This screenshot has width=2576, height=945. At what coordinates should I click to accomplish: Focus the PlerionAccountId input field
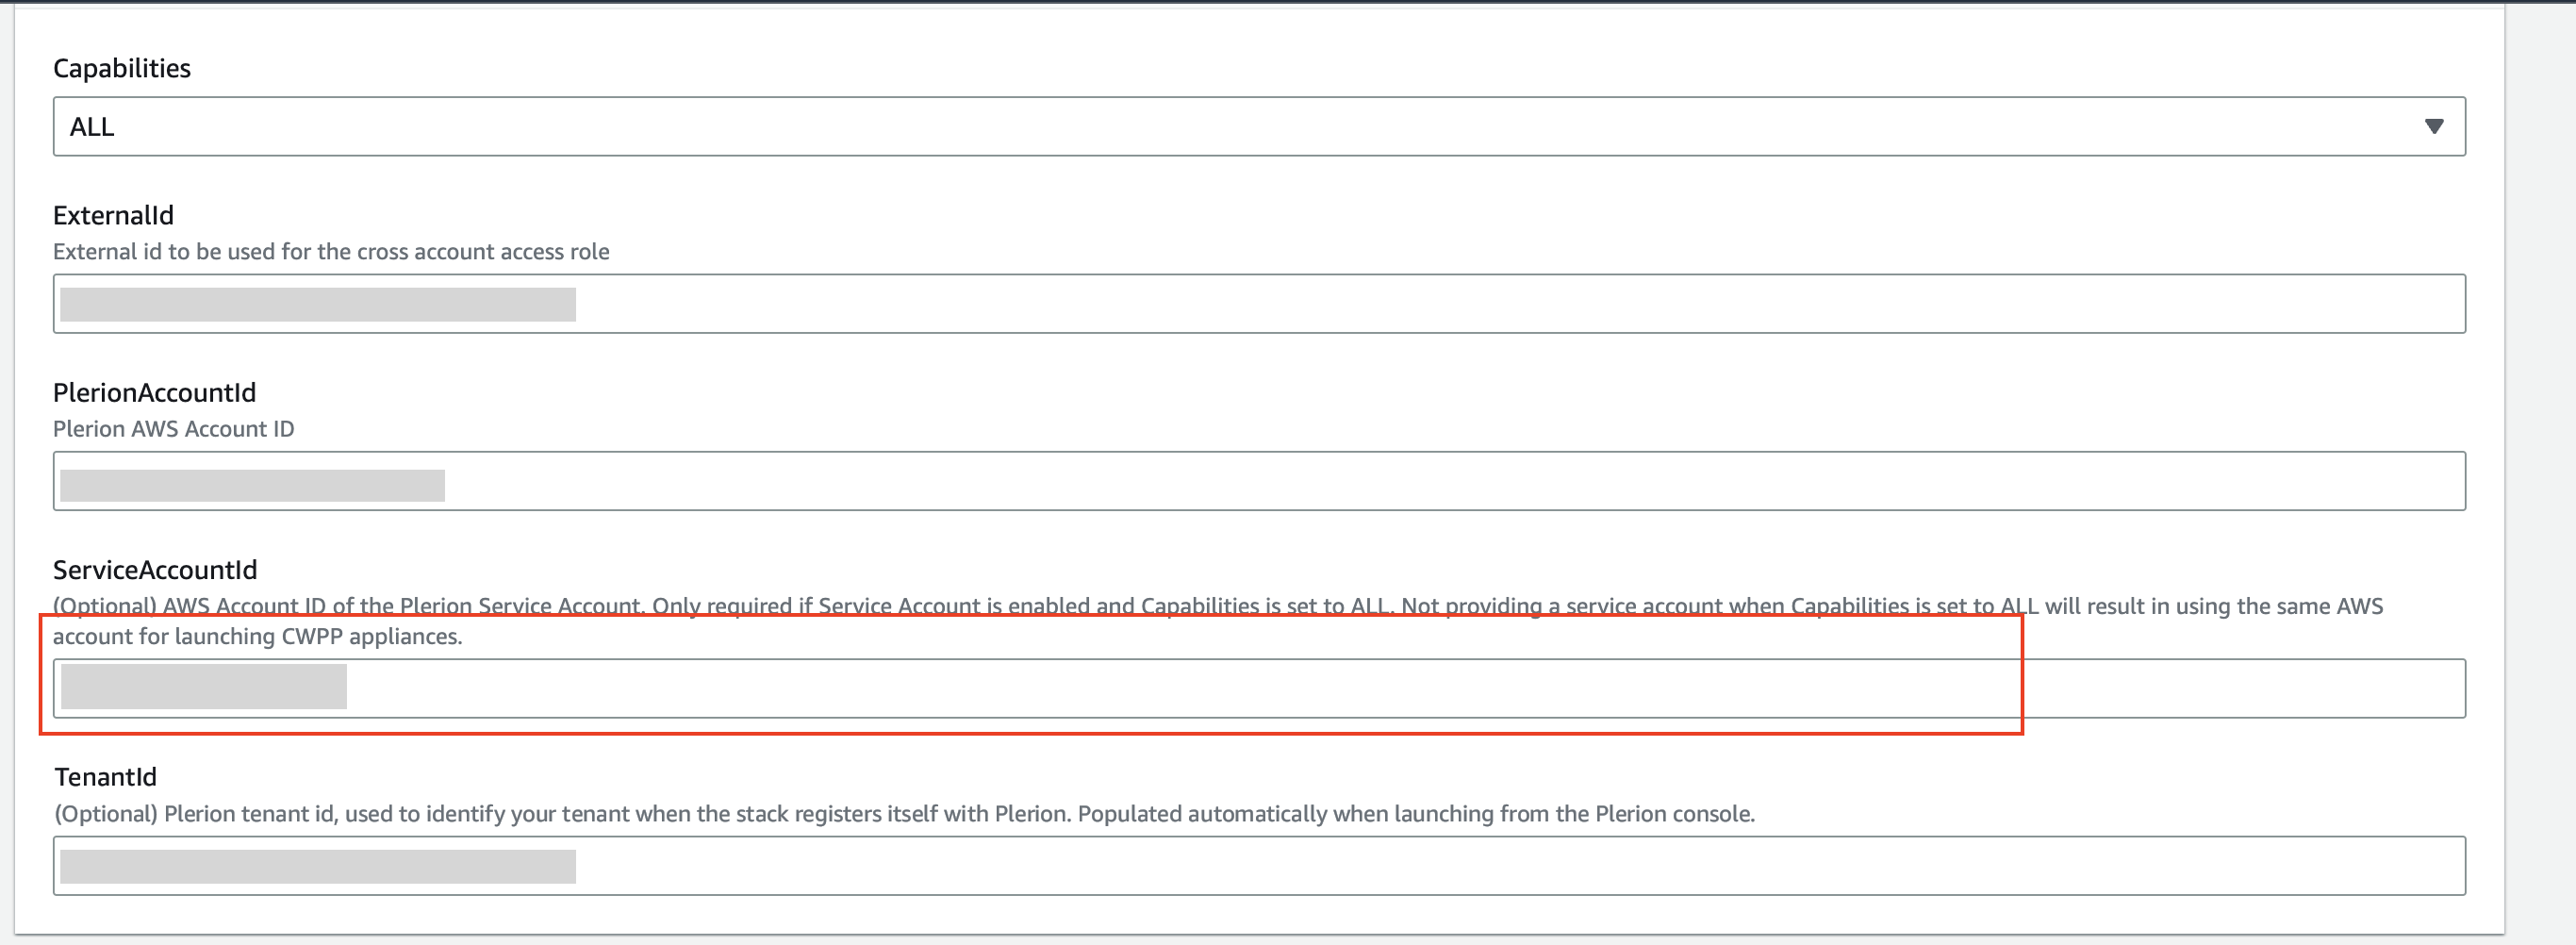(x=1259, y=481)
